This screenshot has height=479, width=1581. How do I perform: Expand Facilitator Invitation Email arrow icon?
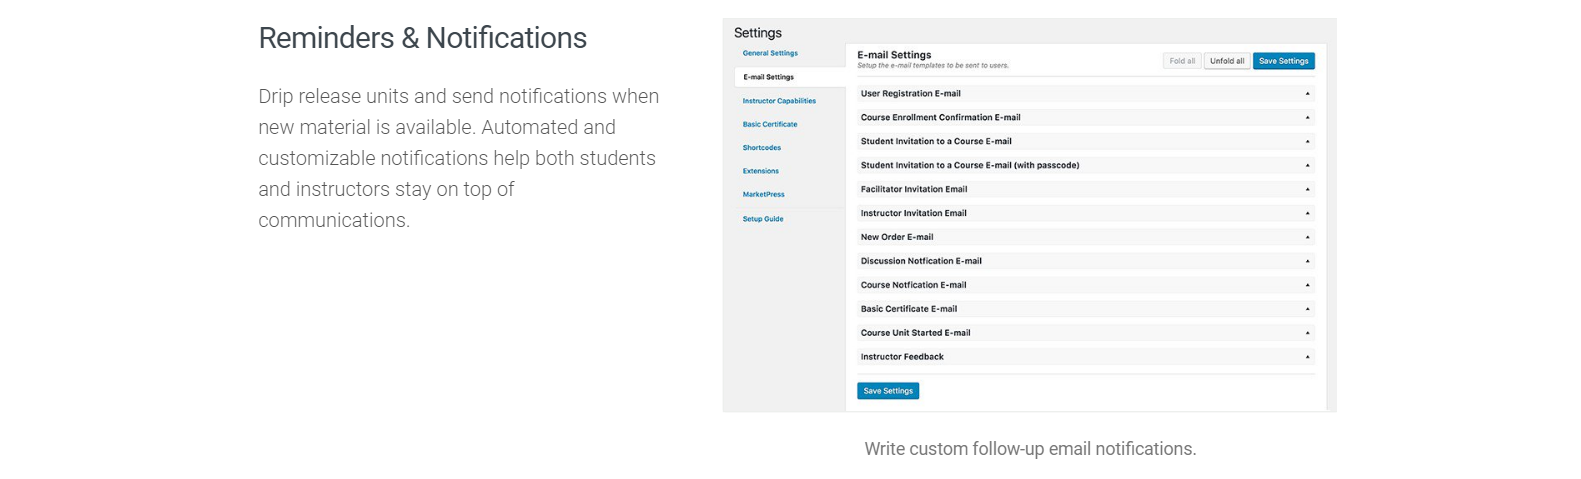1307,190
